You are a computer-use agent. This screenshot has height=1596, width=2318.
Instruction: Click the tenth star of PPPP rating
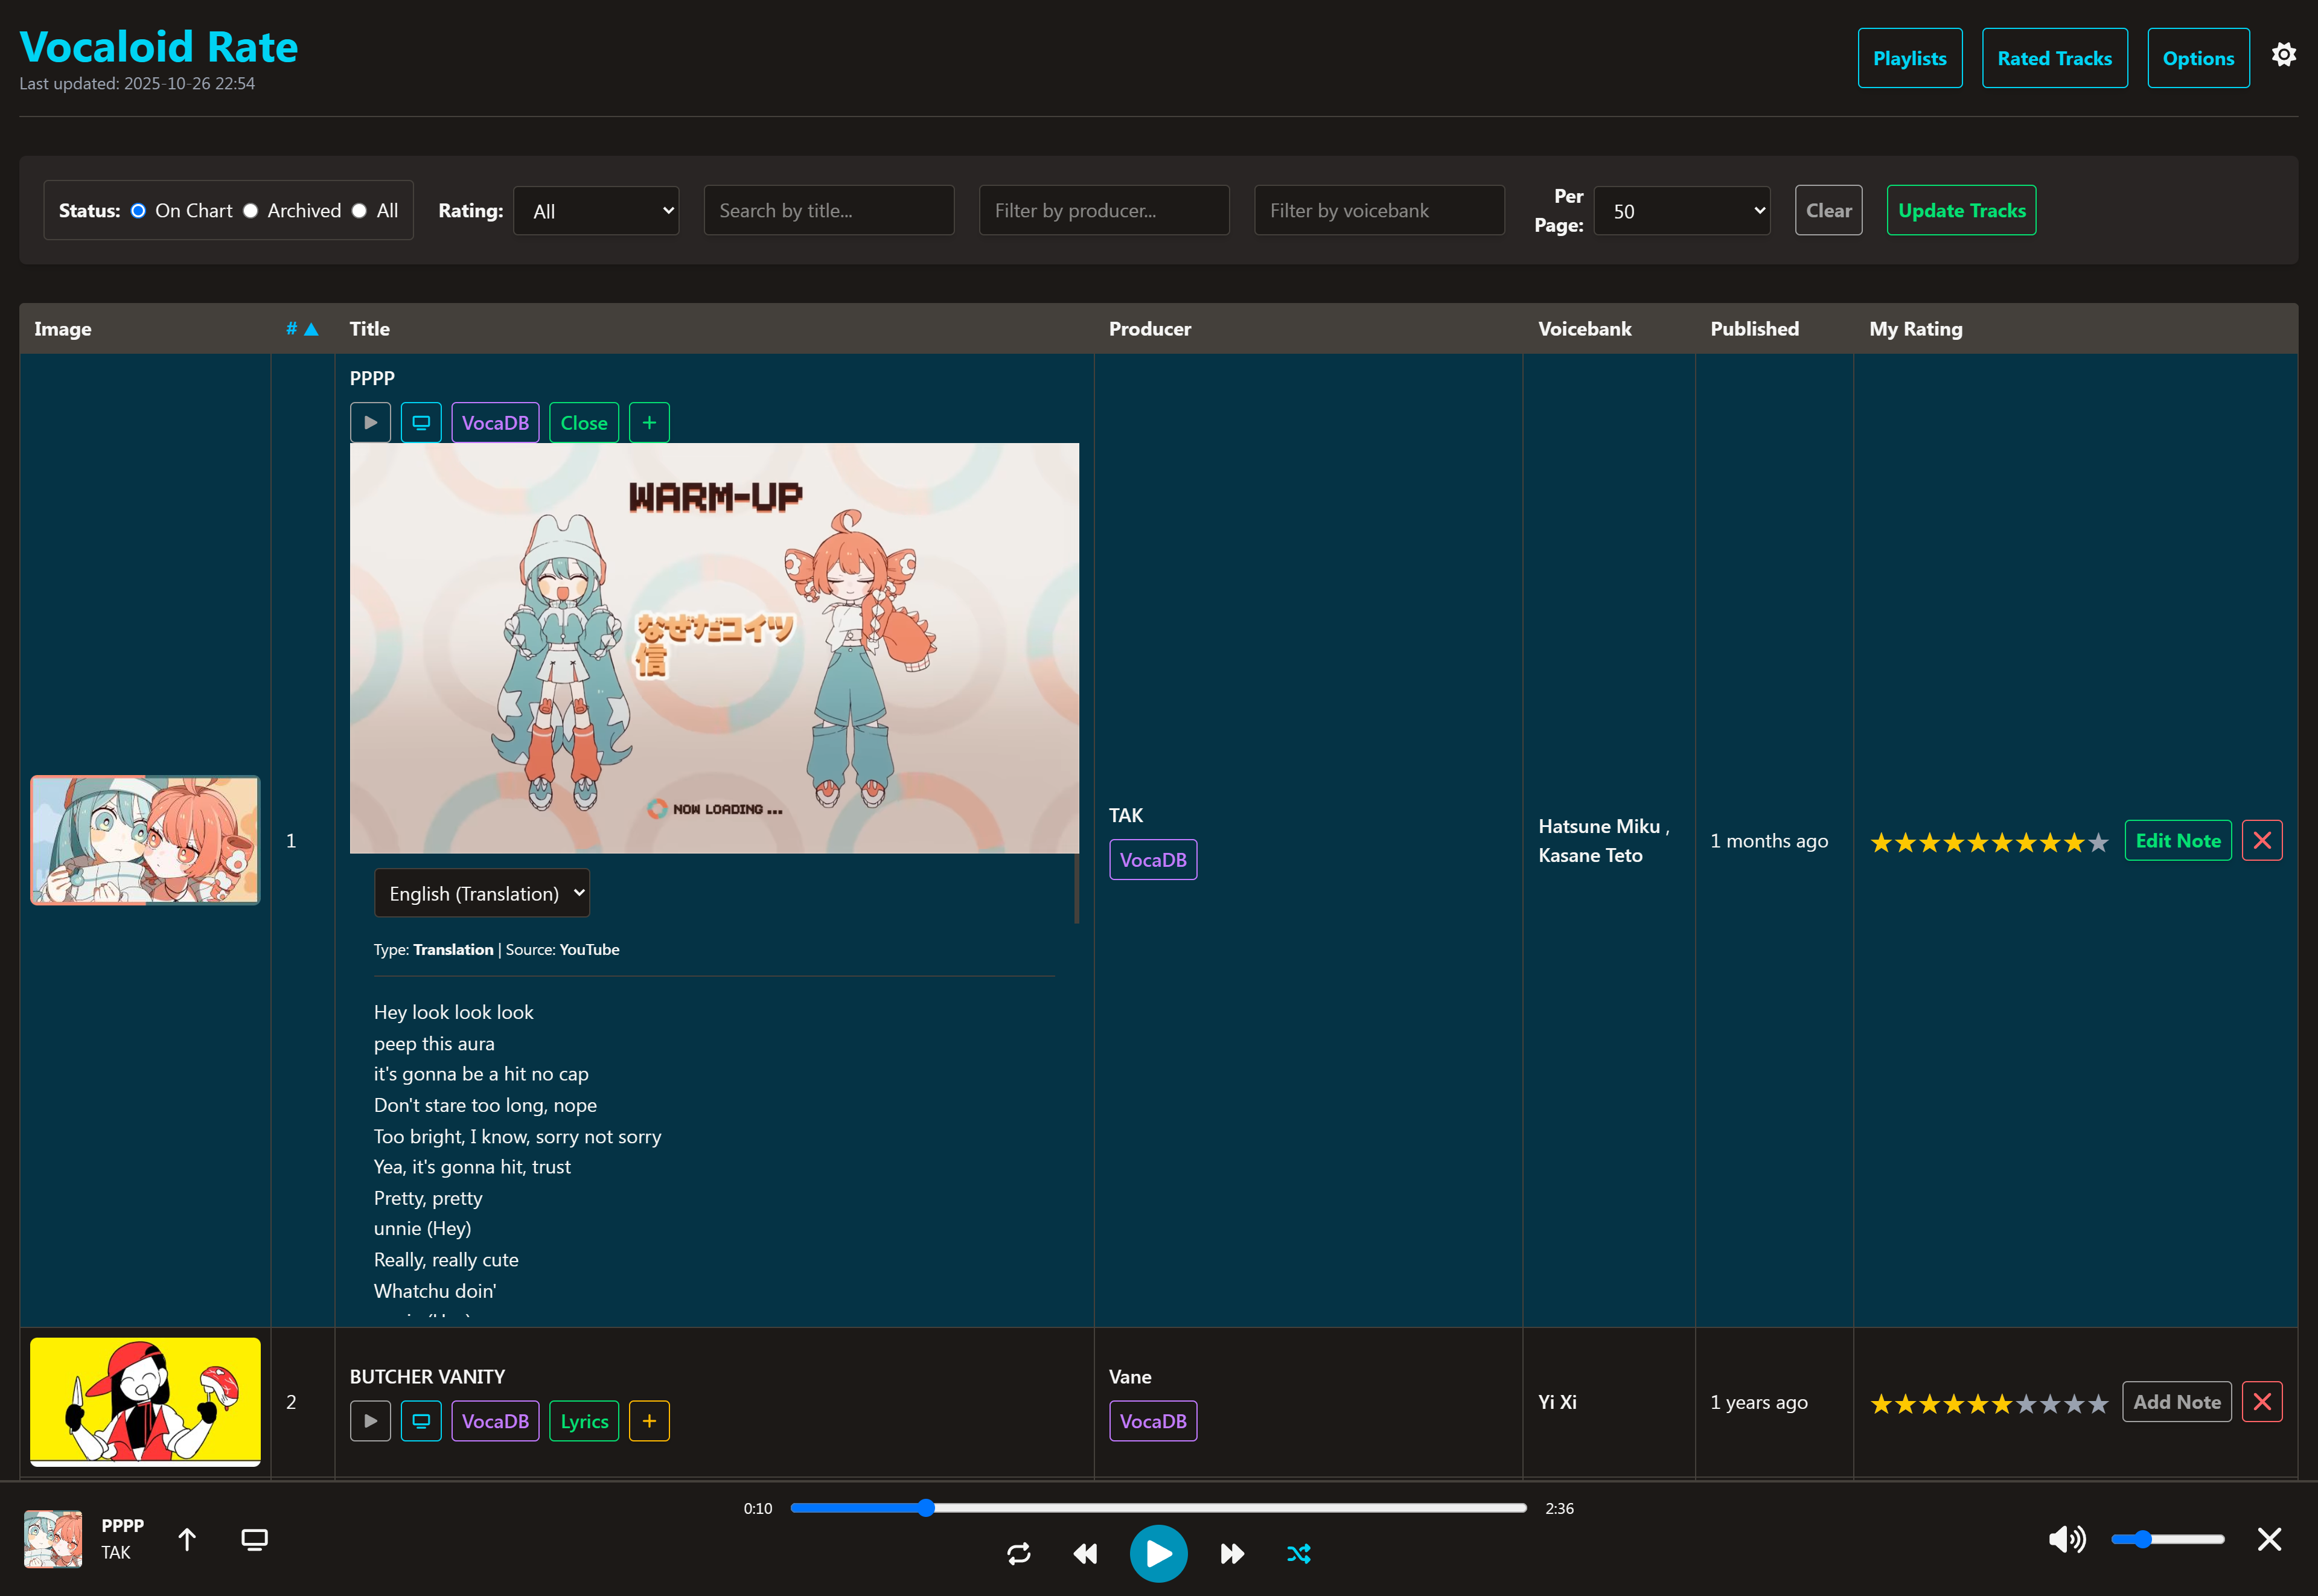2098,842
